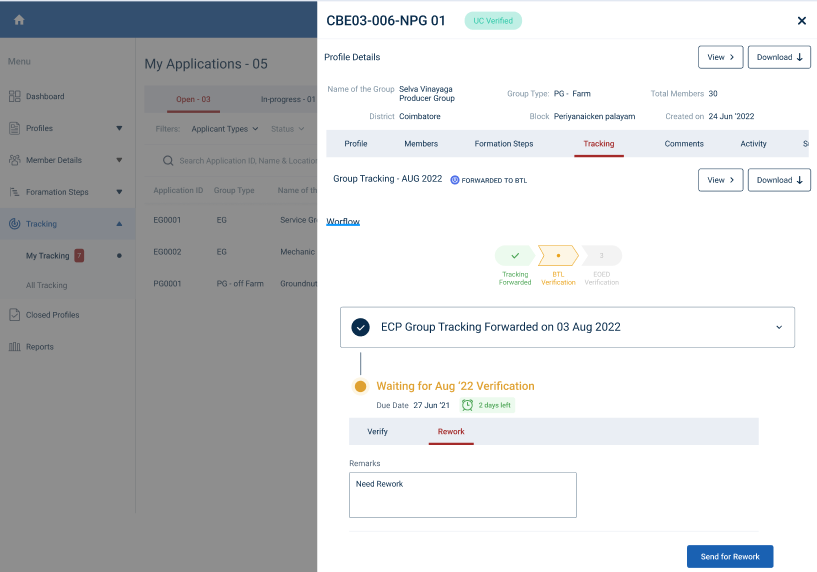This screenshot has width=817, height=572.
Task: Click the search icon in applications list
Action: (x=168, y=160)
